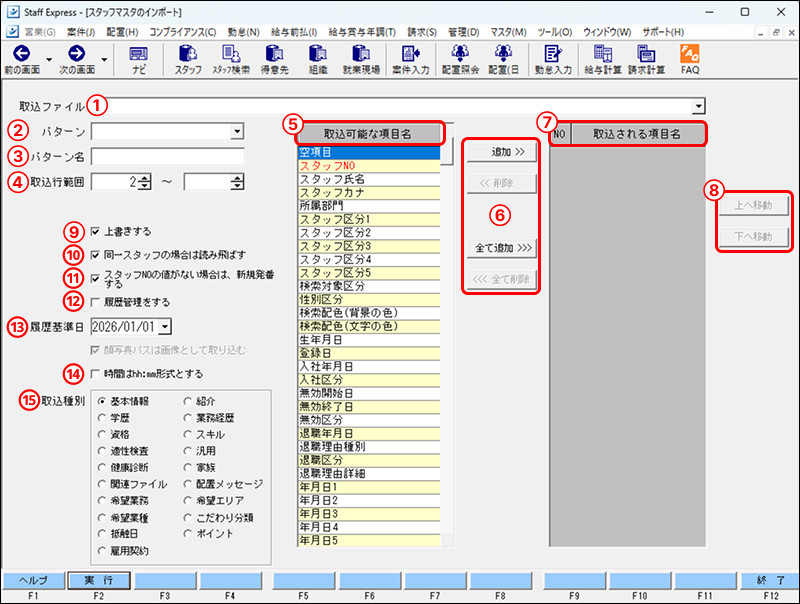Select the スキル radio button
The width and height of the screenshot is (800, 604).
tap(188, 435)
